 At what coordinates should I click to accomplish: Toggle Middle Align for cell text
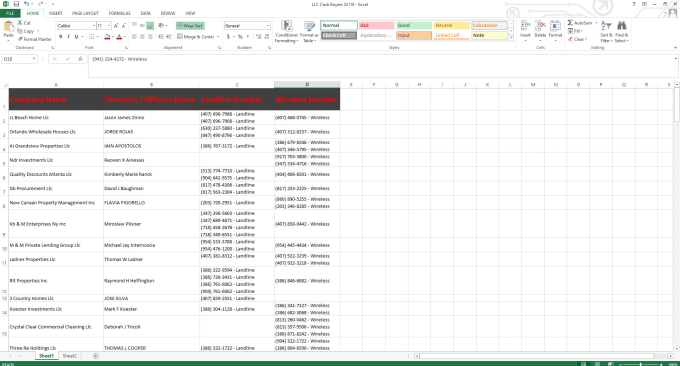pyautogui.click(x=142, y=26)
